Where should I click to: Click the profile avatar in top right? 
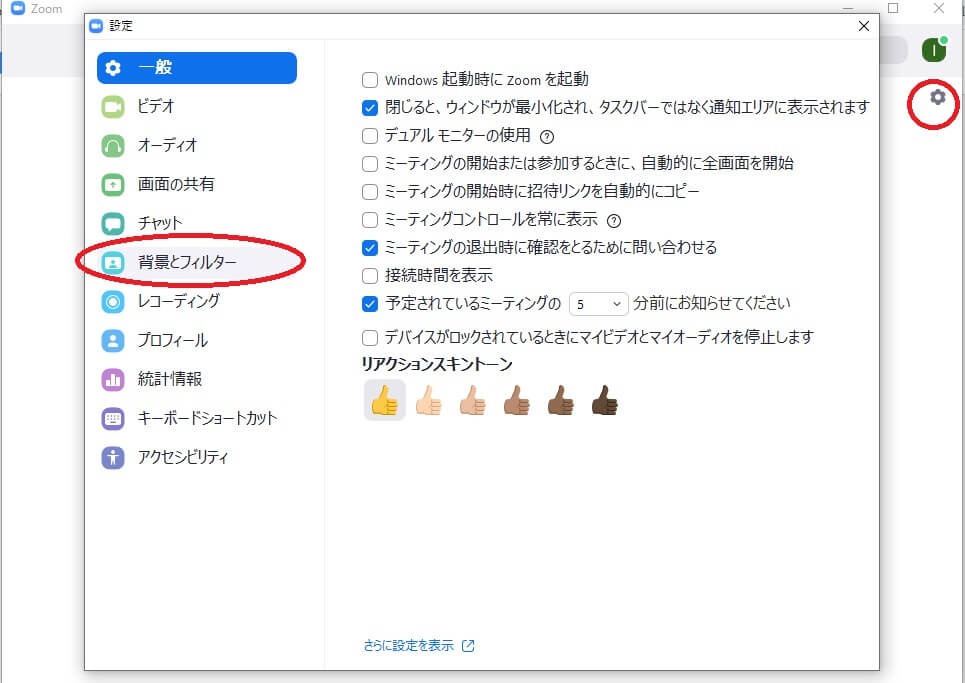coord(934,50)
